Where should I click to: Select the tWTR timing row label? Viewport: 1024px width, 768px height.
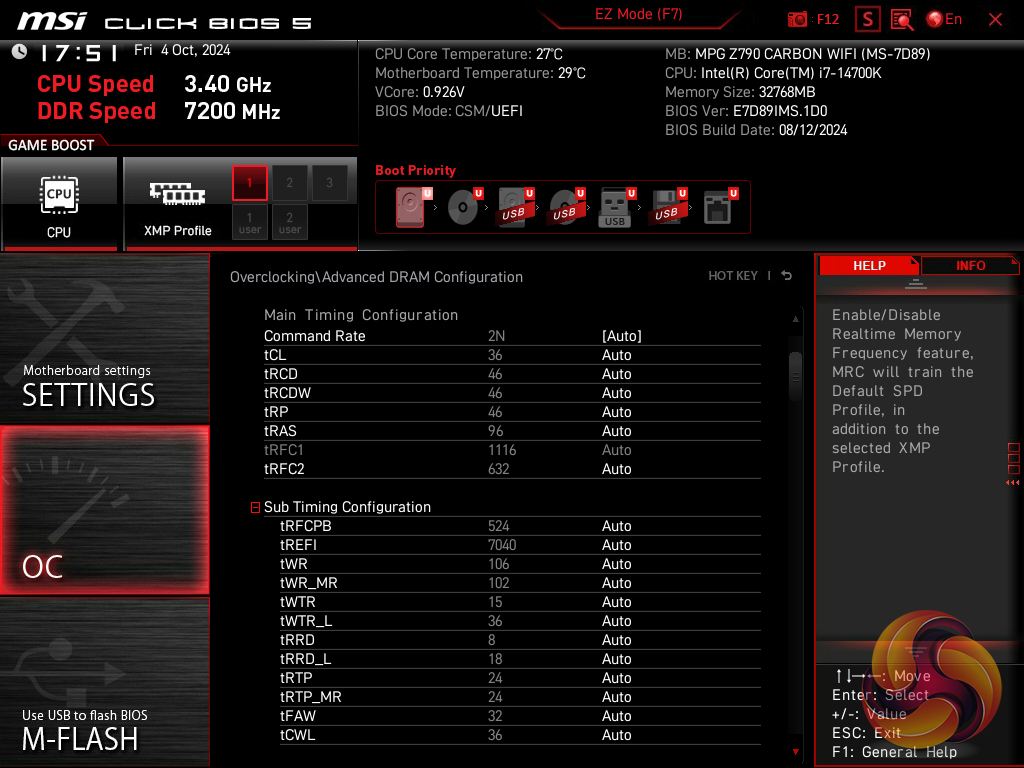[297, 602]
